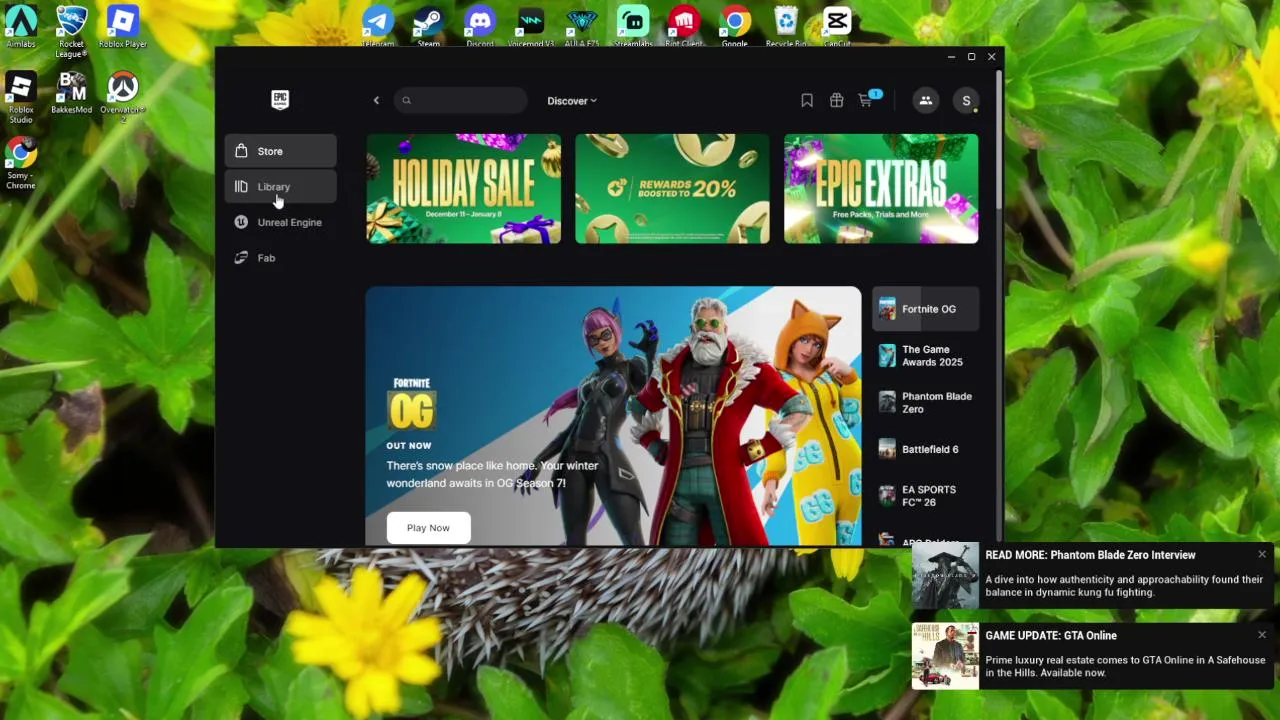Open the Rewards Boosted to 20% banner
1280x720 pixels.
click(672, 189)
